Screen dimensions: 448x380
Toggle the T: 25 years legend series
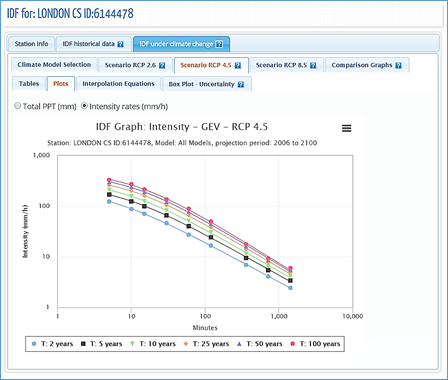[206, 344]
